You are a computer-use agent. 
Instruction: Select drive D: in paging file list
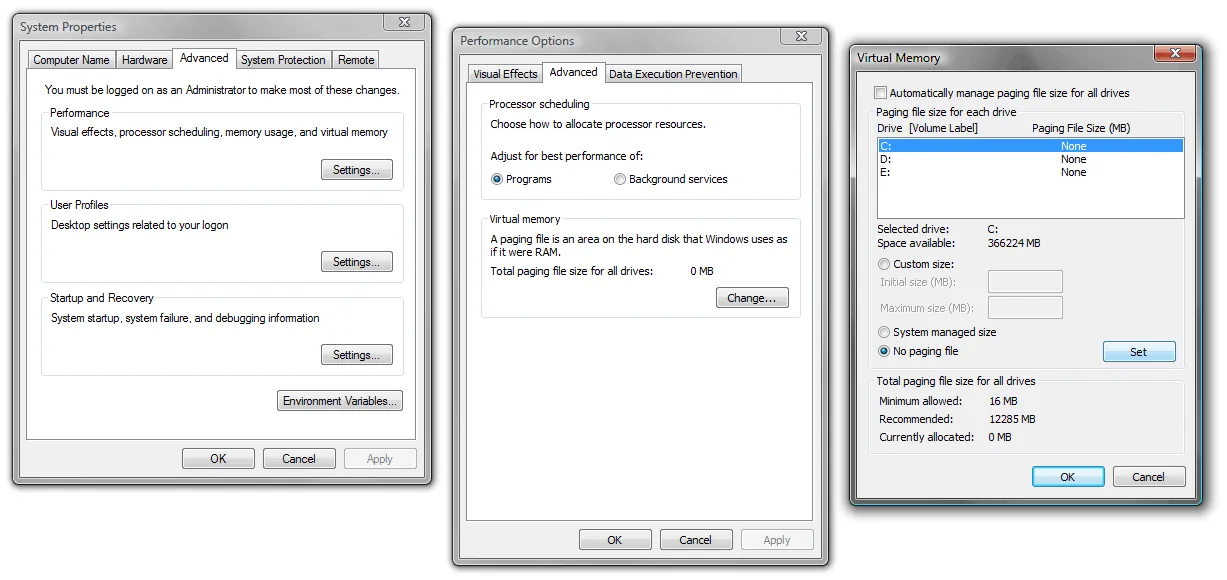(x=1030, y=159)
